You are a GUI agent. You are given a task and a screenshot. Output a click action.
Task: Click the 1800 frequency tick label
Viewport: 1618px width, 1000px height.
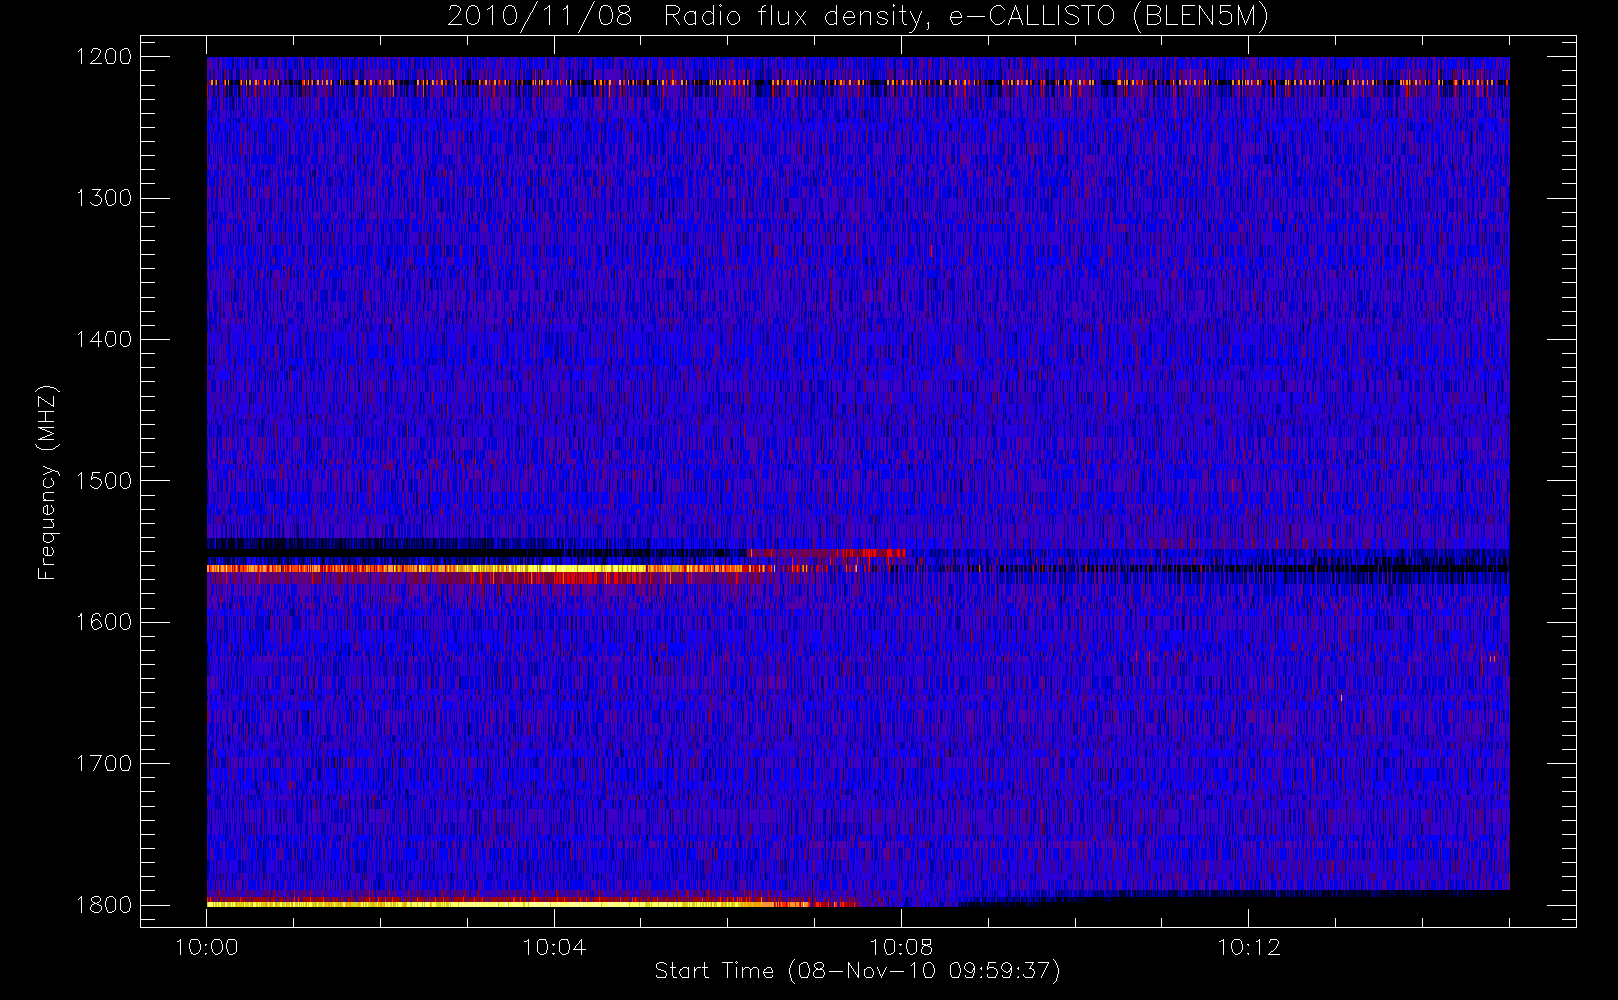104,905
